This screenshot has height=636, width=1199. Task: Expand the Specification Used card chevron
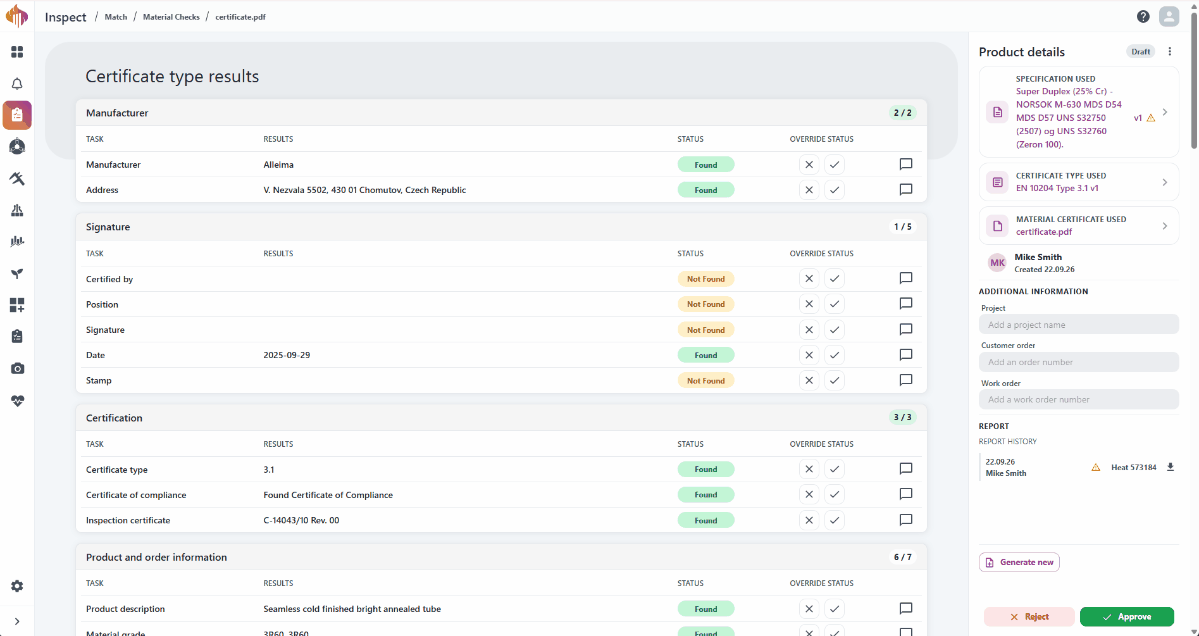tap(1165, 112)
